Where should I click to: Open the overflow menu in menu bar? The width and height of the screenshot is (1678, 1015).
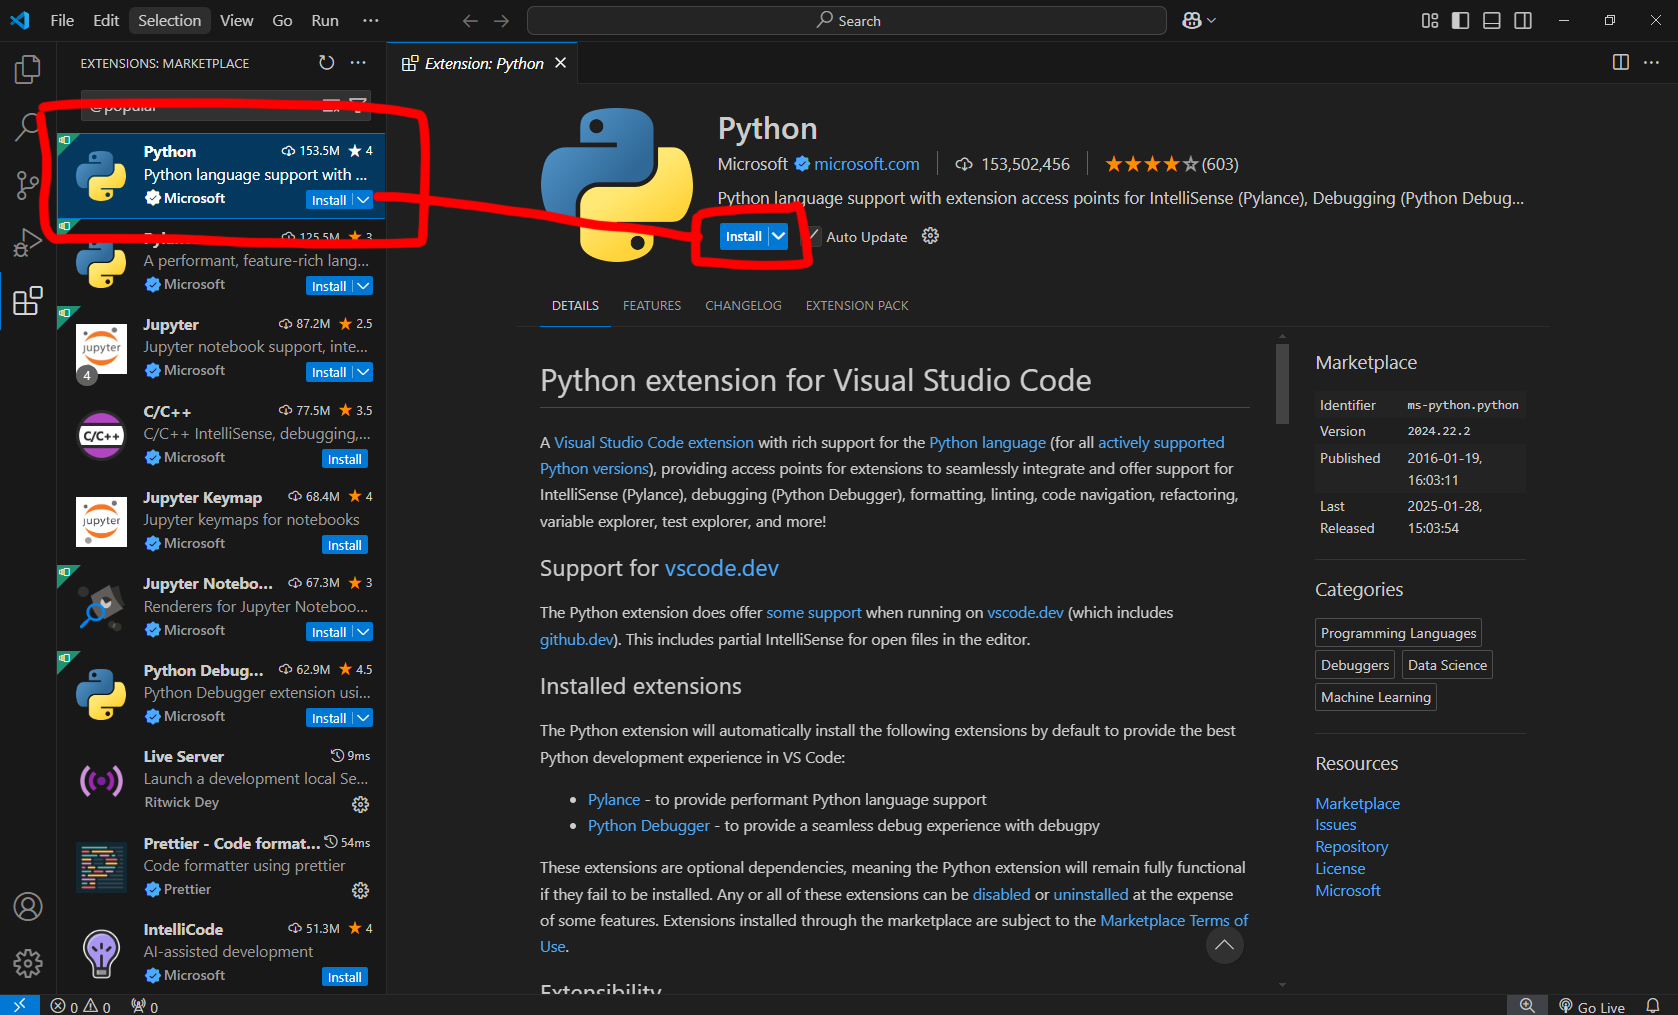tap(371, 20)
